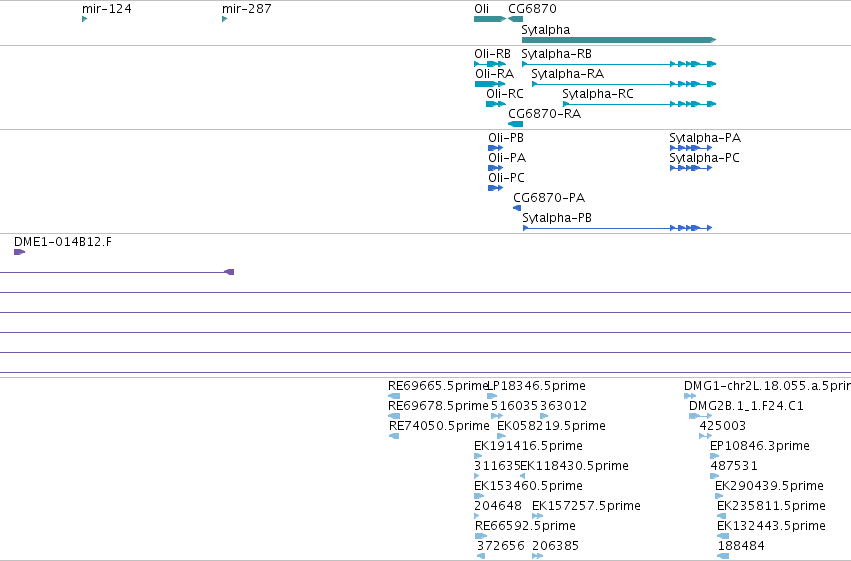851x561 pixels.
Task: Click the 372656 EST label
Action: point(500,546)
